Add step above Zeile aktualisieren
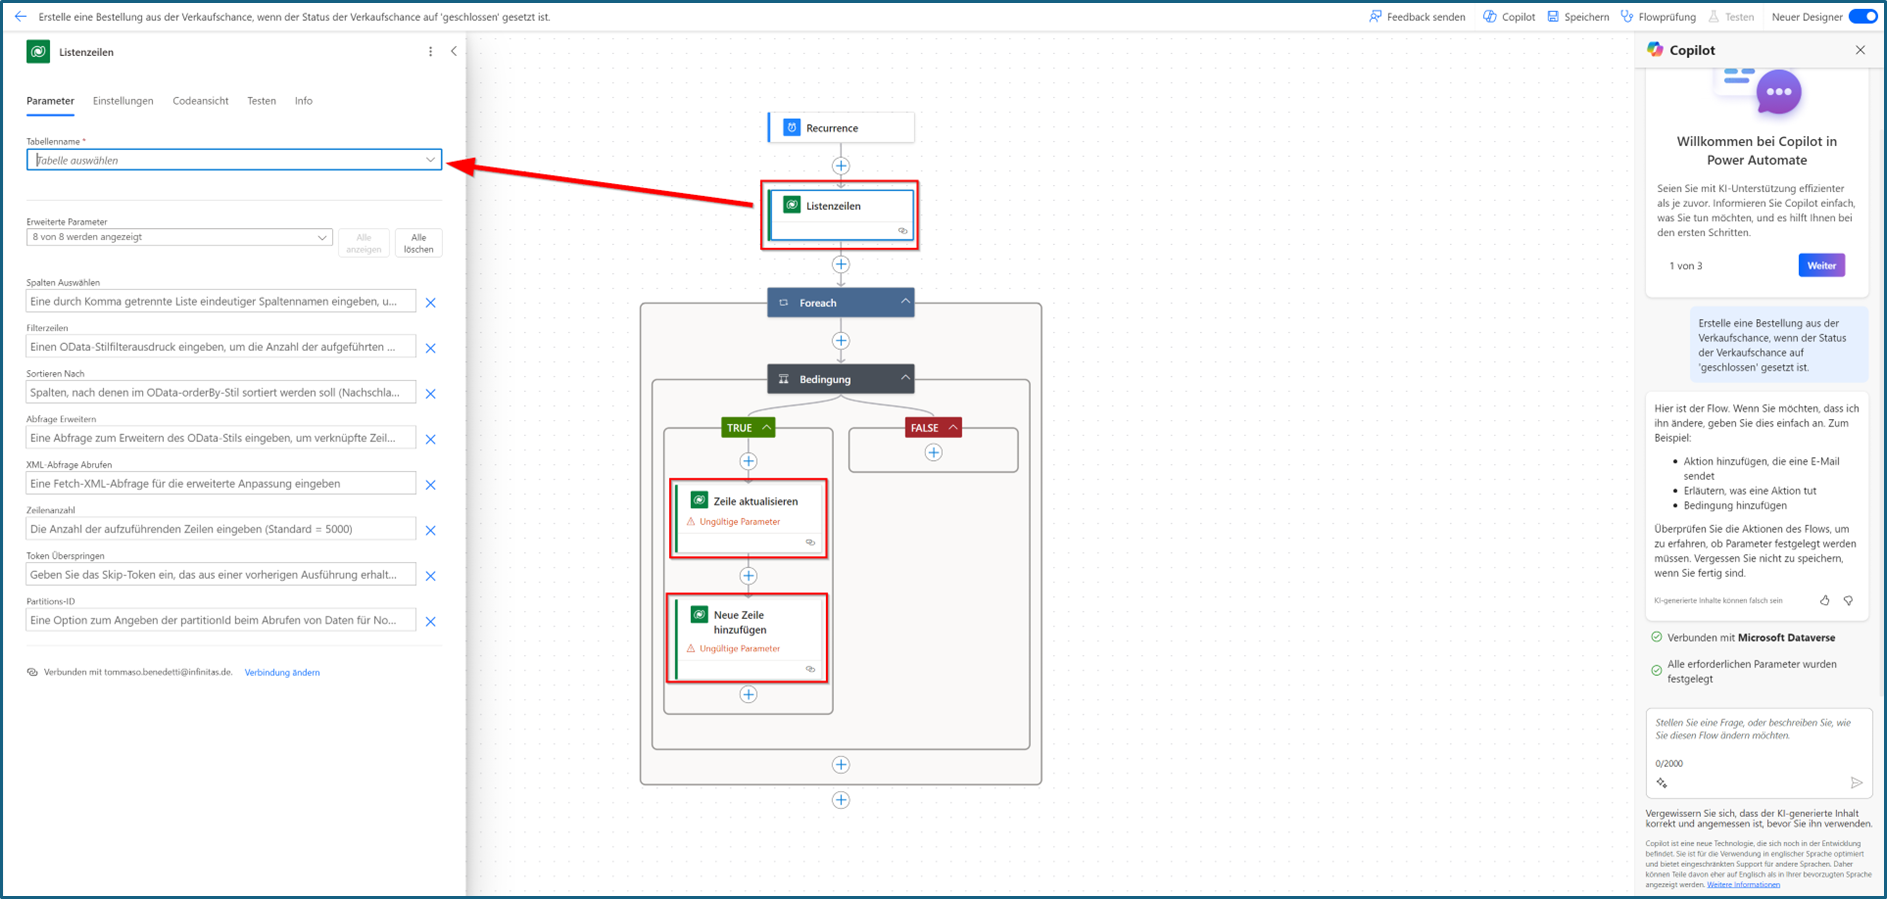Image resolution: width=1887 pixels, height=899 pixels. tap(748, 462)
